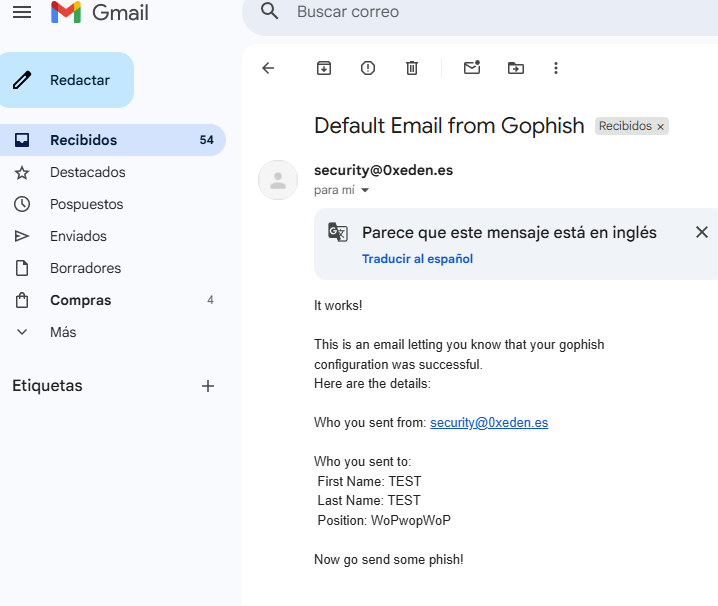Go back to inbox with the arrow
The height and width of the screenshot is (606, 718).
(268, 68)
